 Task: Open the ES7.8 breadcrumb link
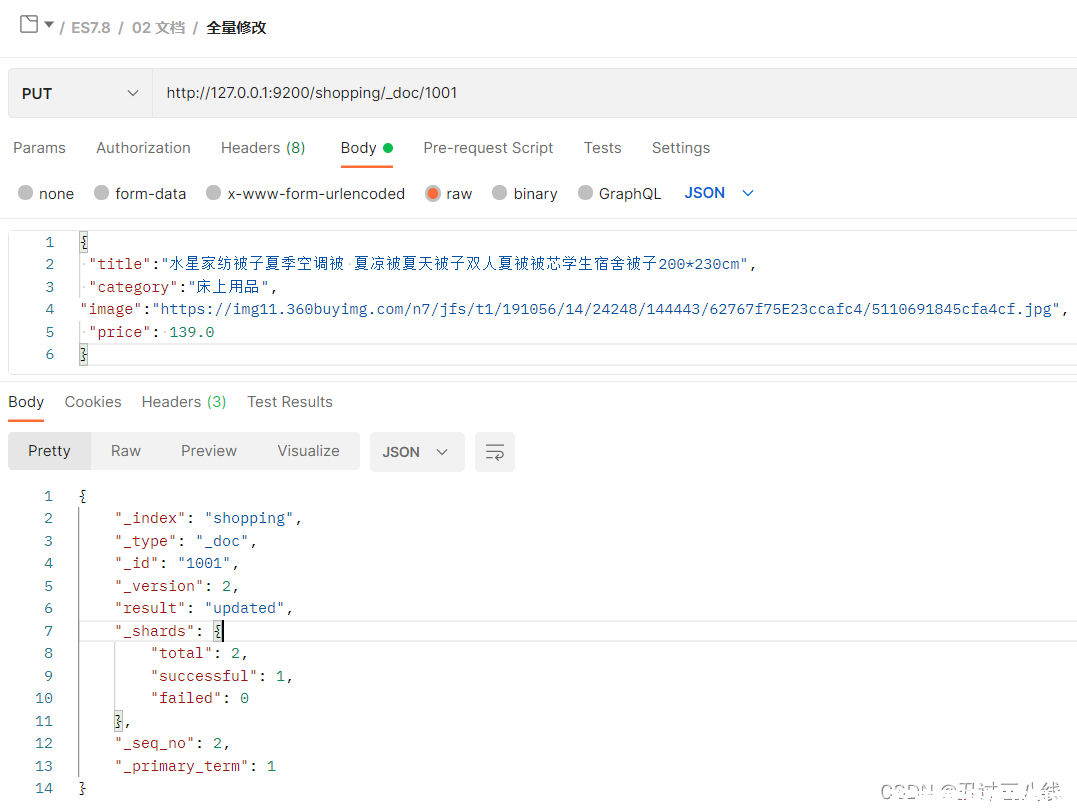(x=91, y=27)
